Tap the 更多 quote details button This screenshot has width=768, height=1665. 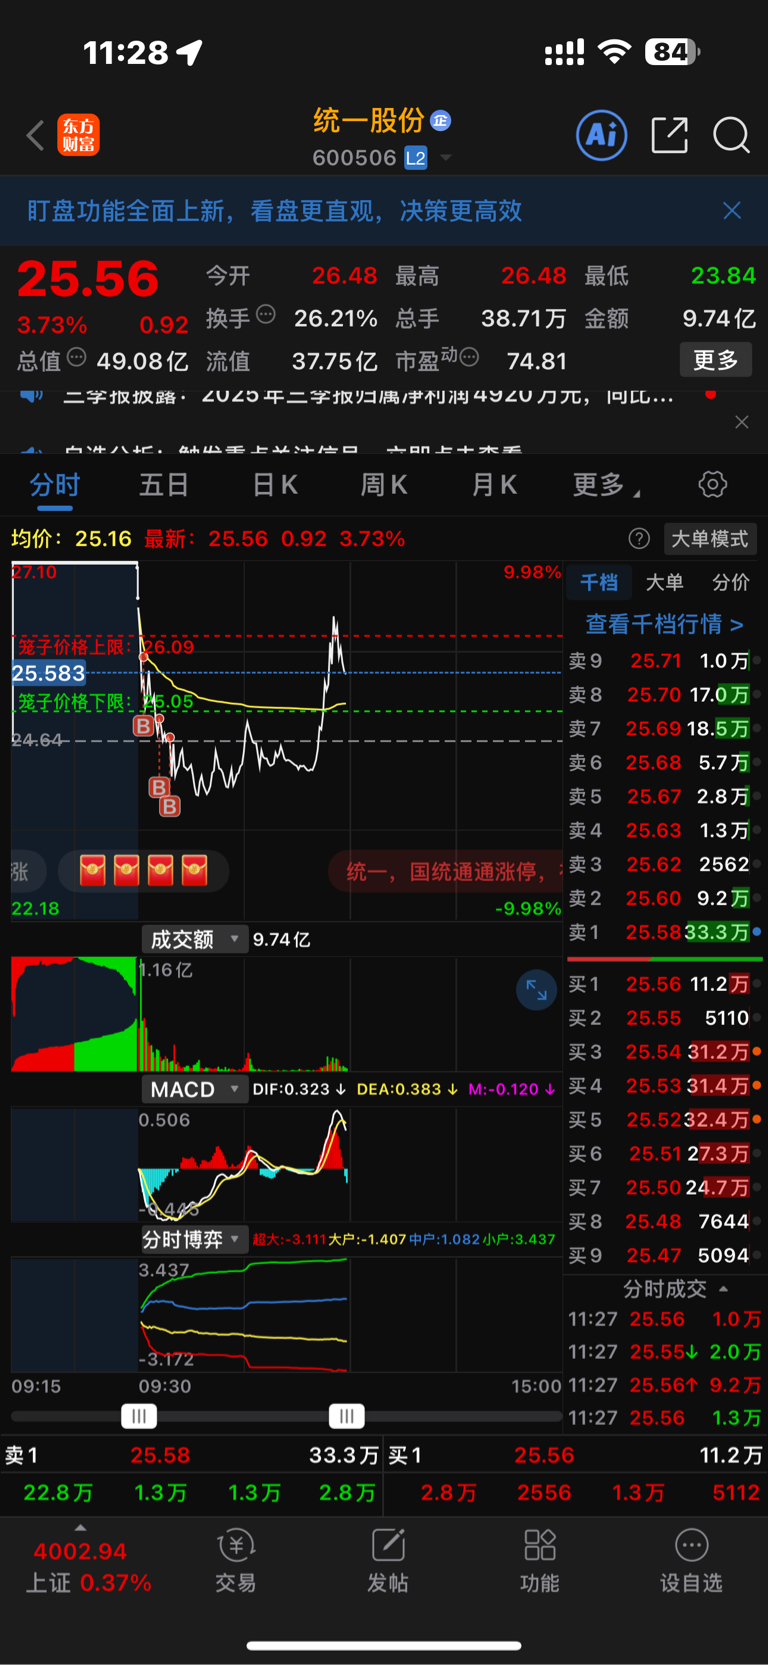pos(716,360)
